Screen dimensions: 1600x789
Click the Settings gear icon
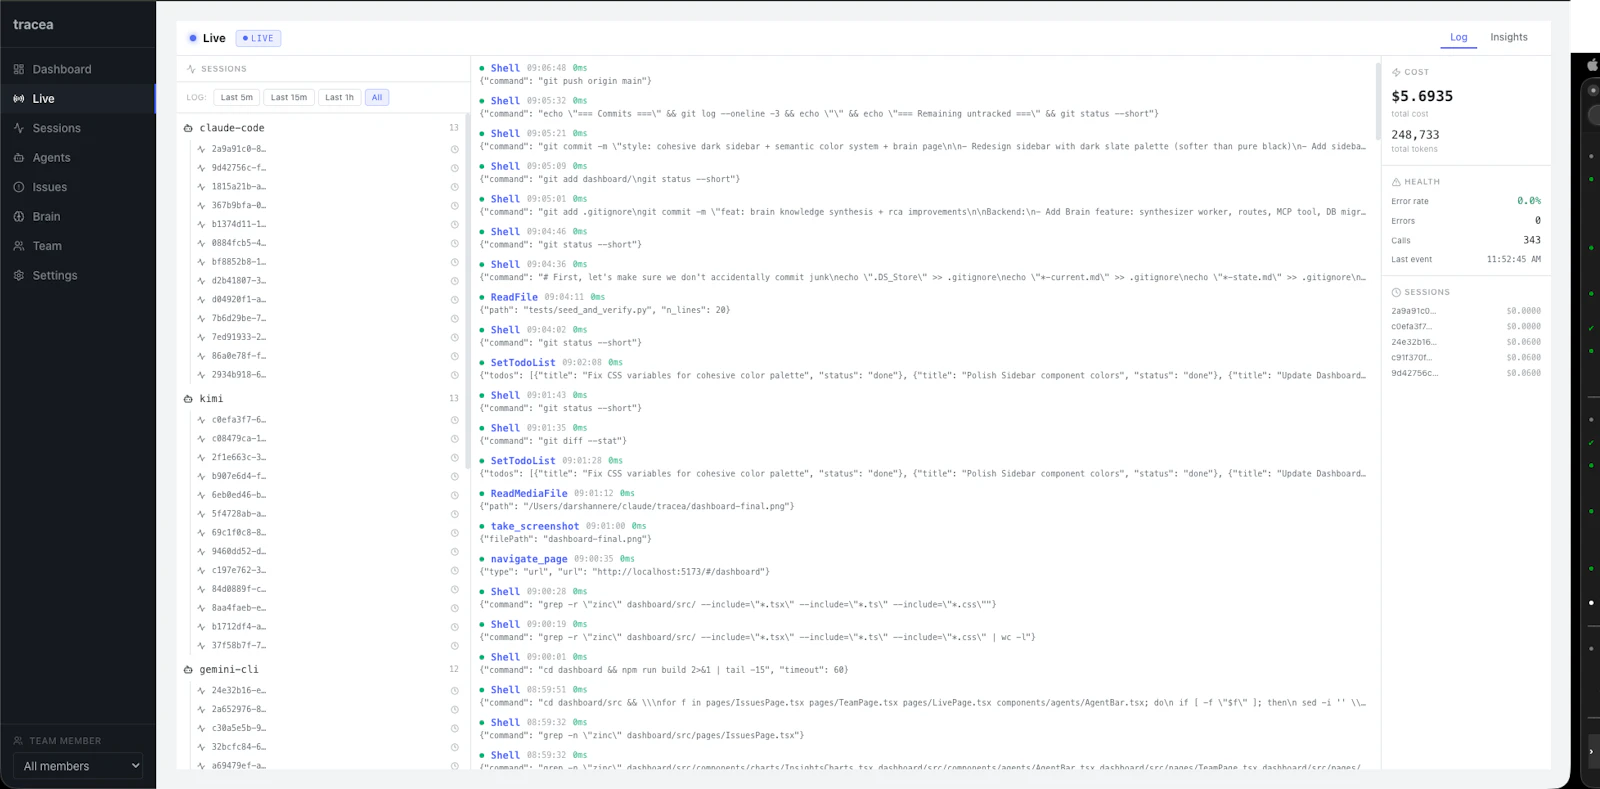[x=19, y=275]
